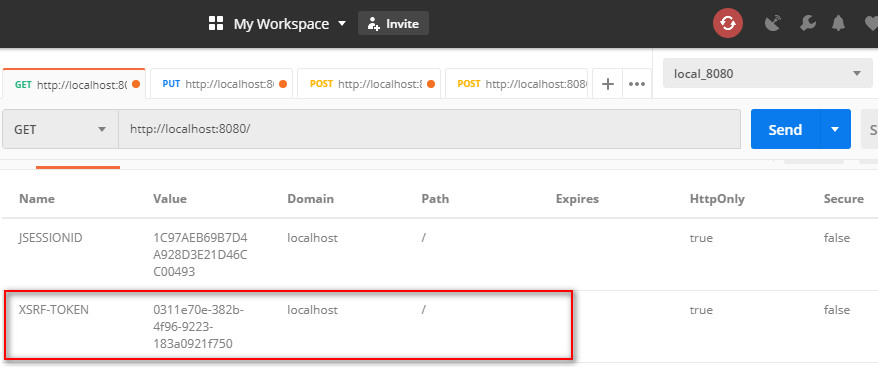Click the HttpOnly column header
878x367 pixels.
point(717,199)
